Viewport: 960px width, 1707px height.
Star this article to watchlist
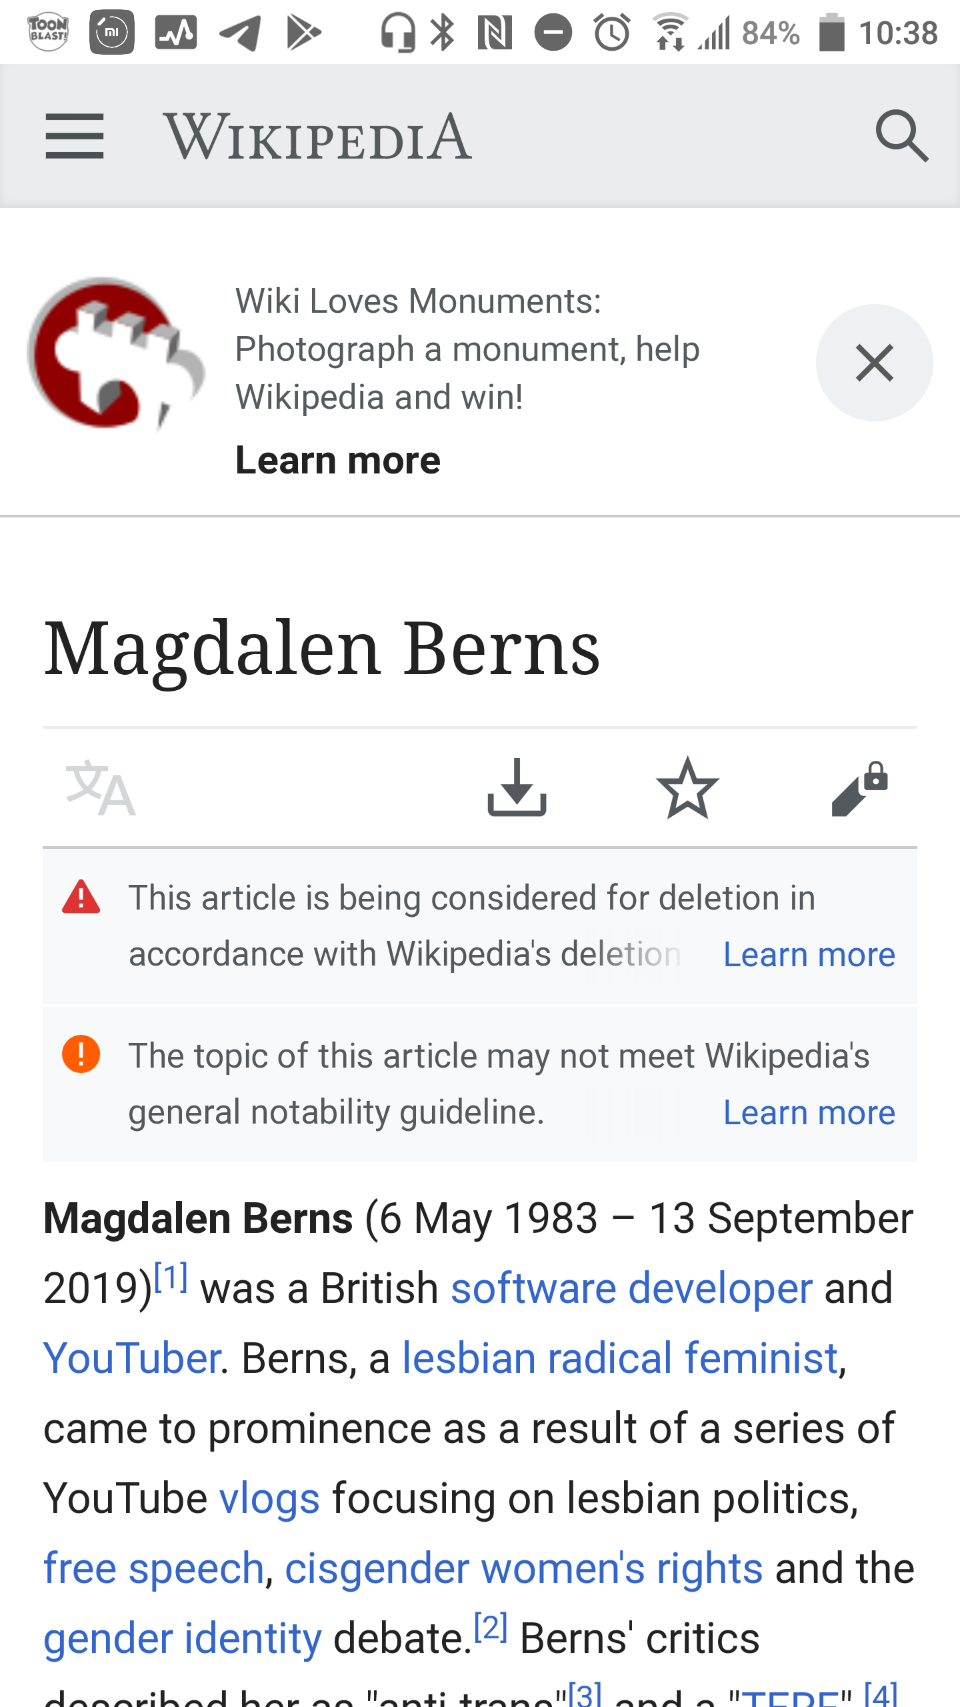[688, 788]
